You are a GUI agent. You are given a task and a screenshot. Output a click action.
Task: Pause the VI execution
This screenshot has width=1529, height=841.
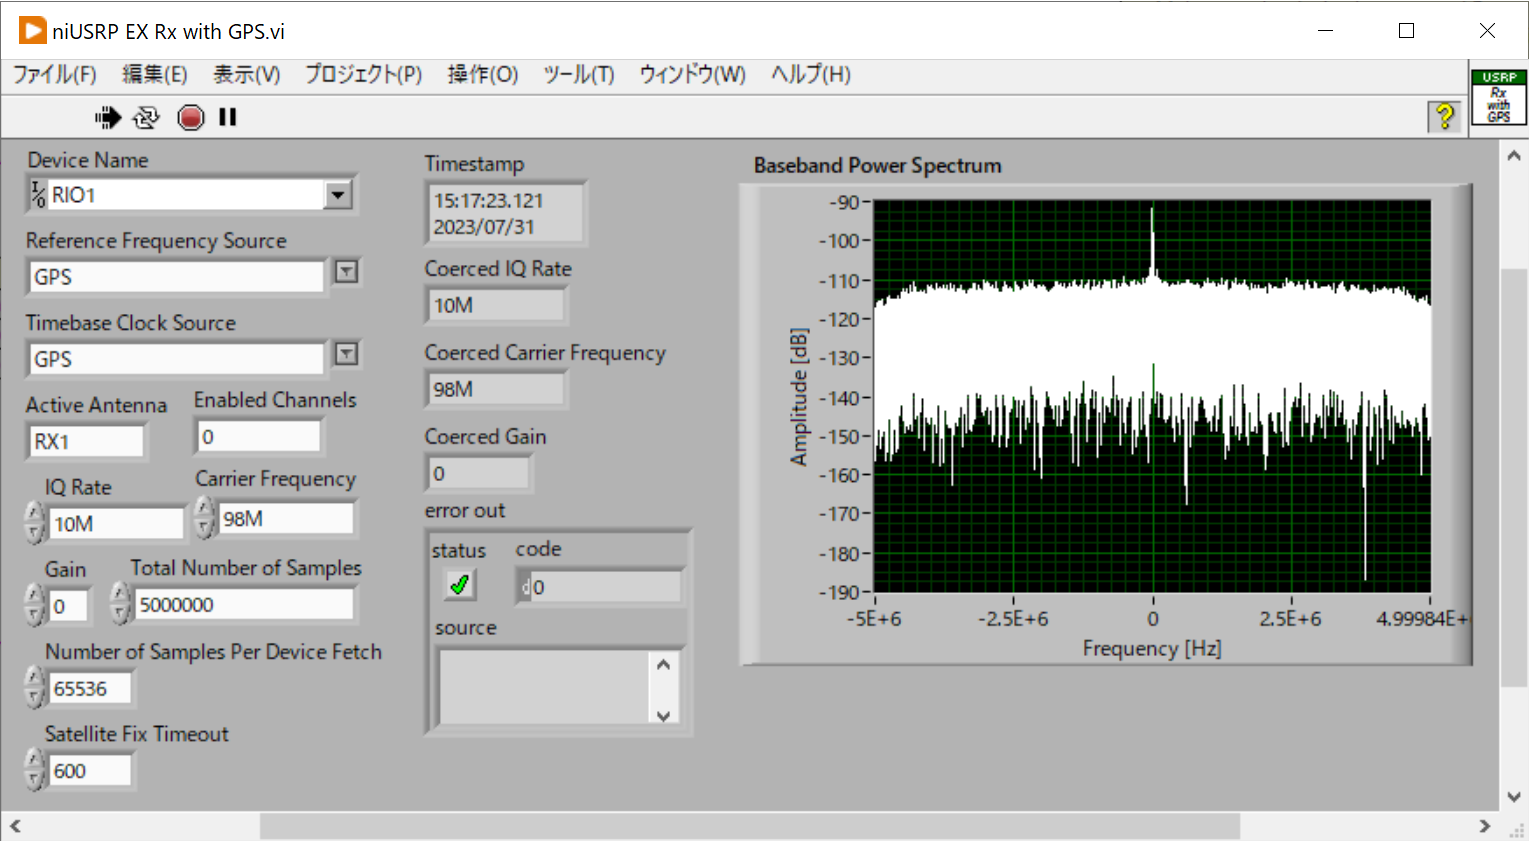click(x=228, y=117)
